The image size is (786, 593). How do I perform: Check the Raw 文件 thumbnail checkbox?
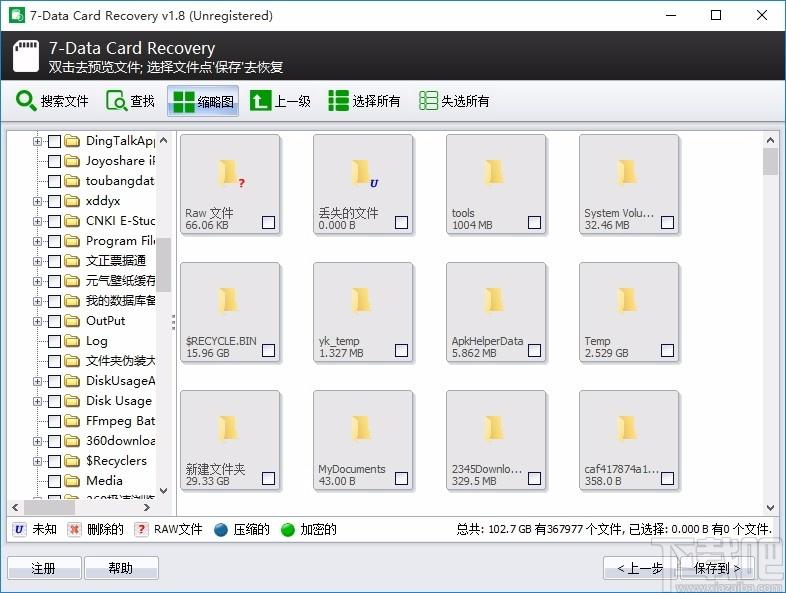point(269,222)
